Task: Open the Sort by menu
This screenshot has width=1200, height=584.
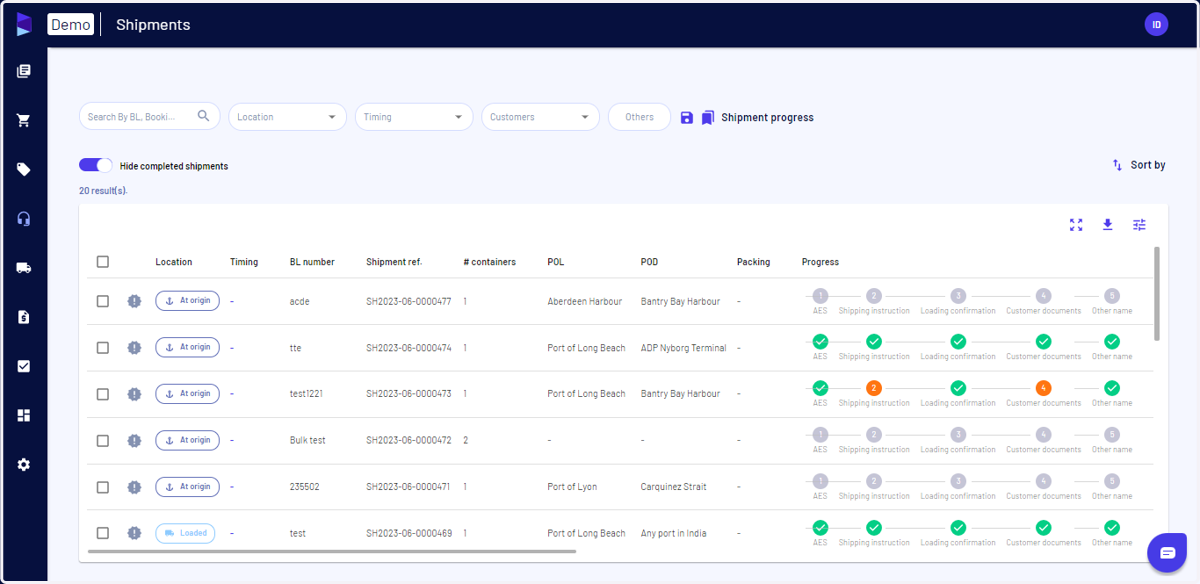Action: (x=1138, y=165)
